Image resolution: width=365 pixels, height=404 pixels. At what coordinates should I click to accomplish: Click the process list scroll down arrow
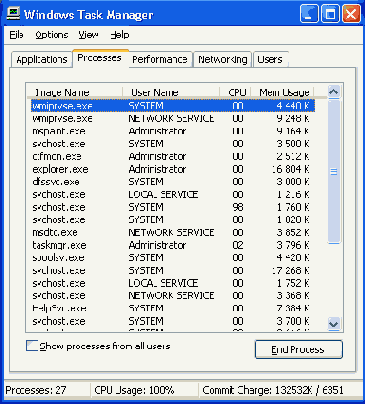(x=334, y=323)
